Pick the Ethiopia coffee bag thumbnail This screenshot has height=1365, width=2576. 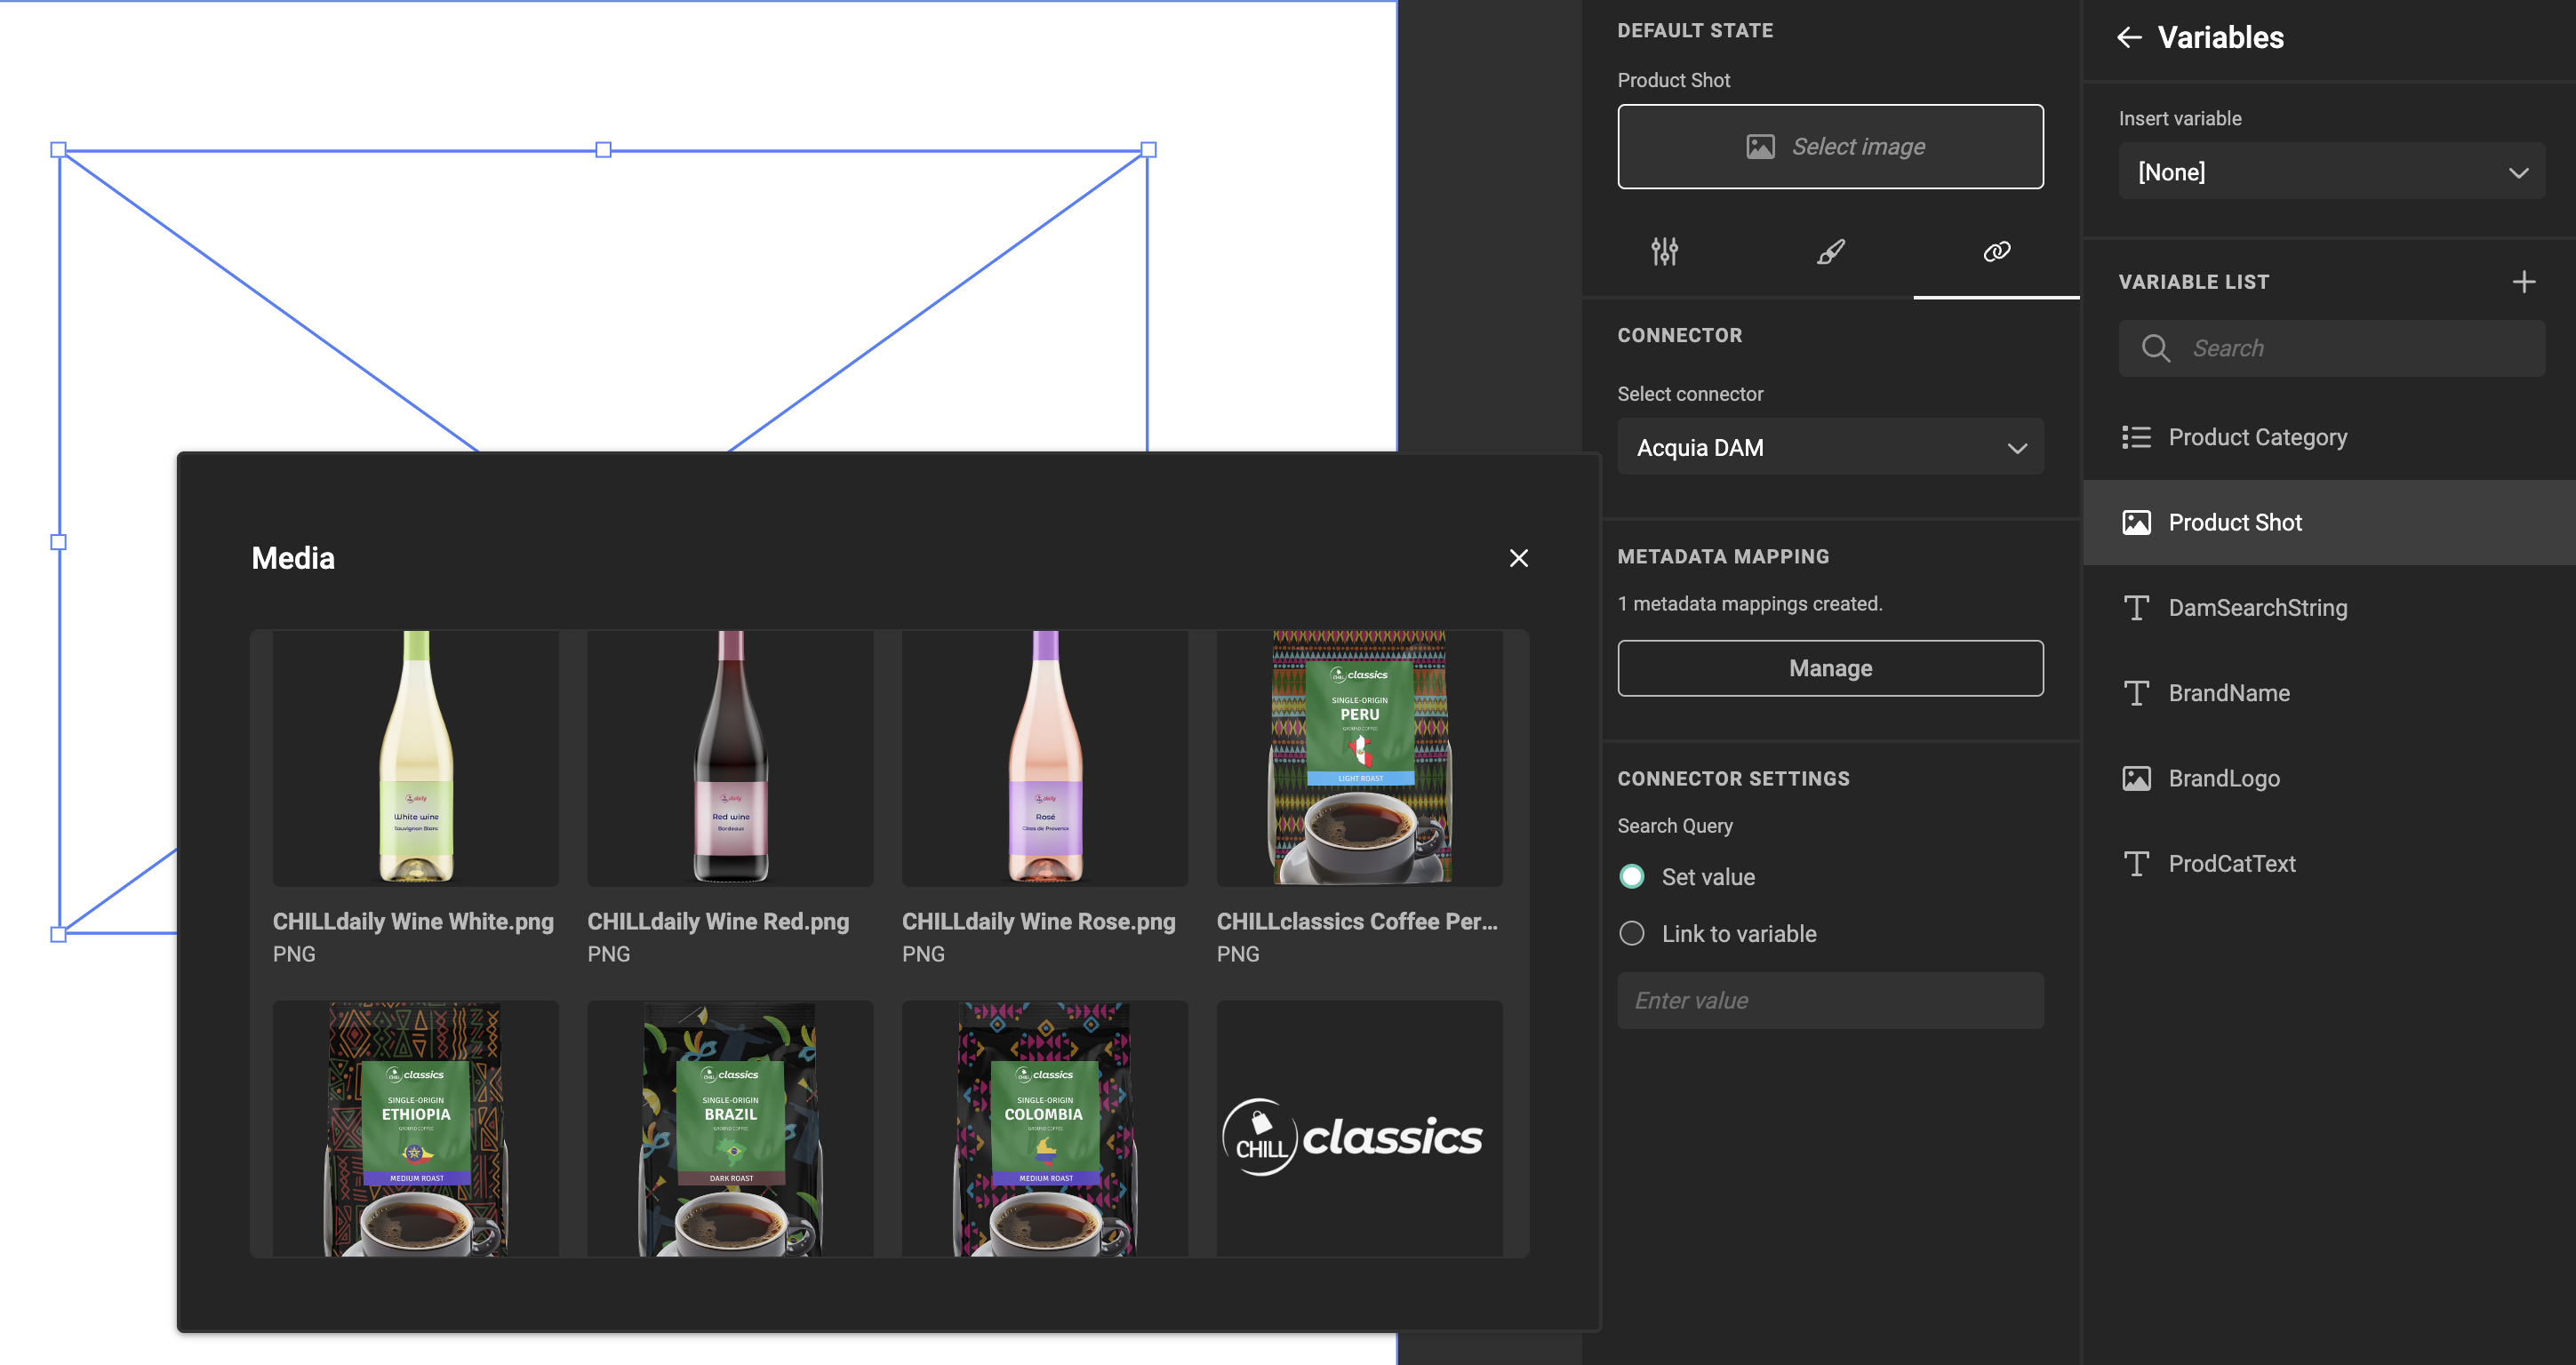(x=415, y=1129)
